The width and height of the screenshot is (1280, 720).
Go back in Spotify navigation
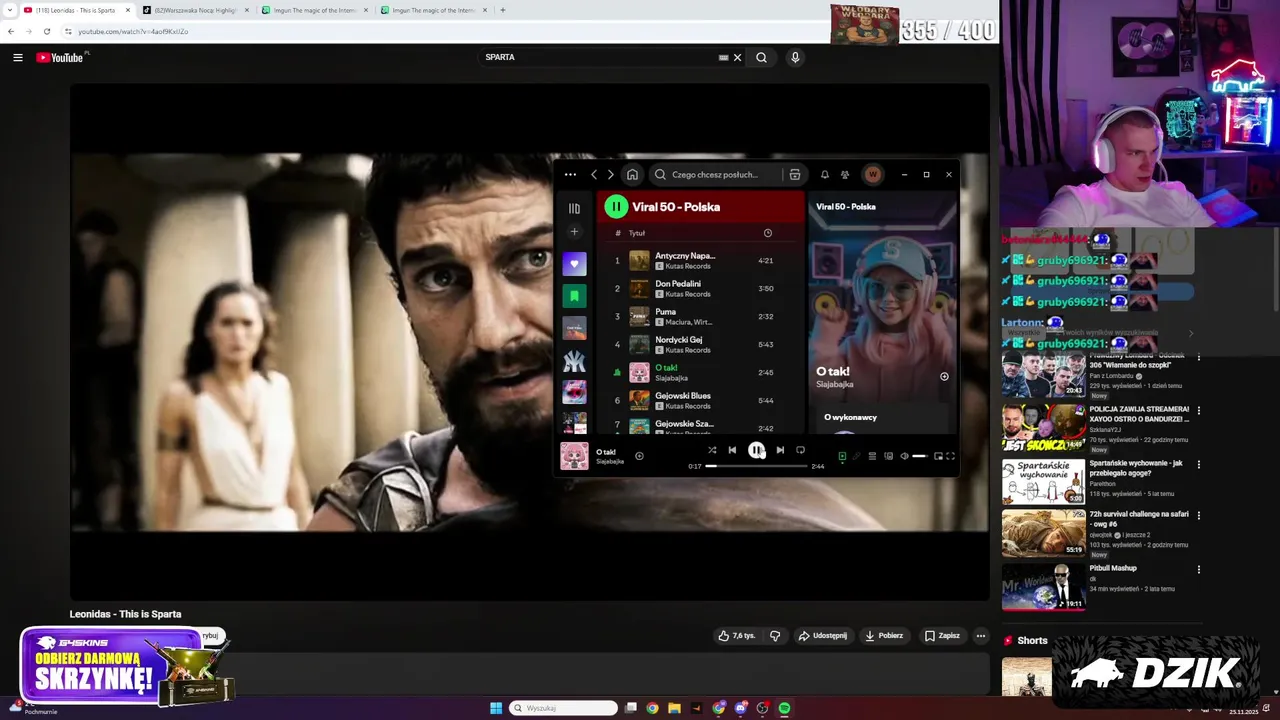[594, 174]
